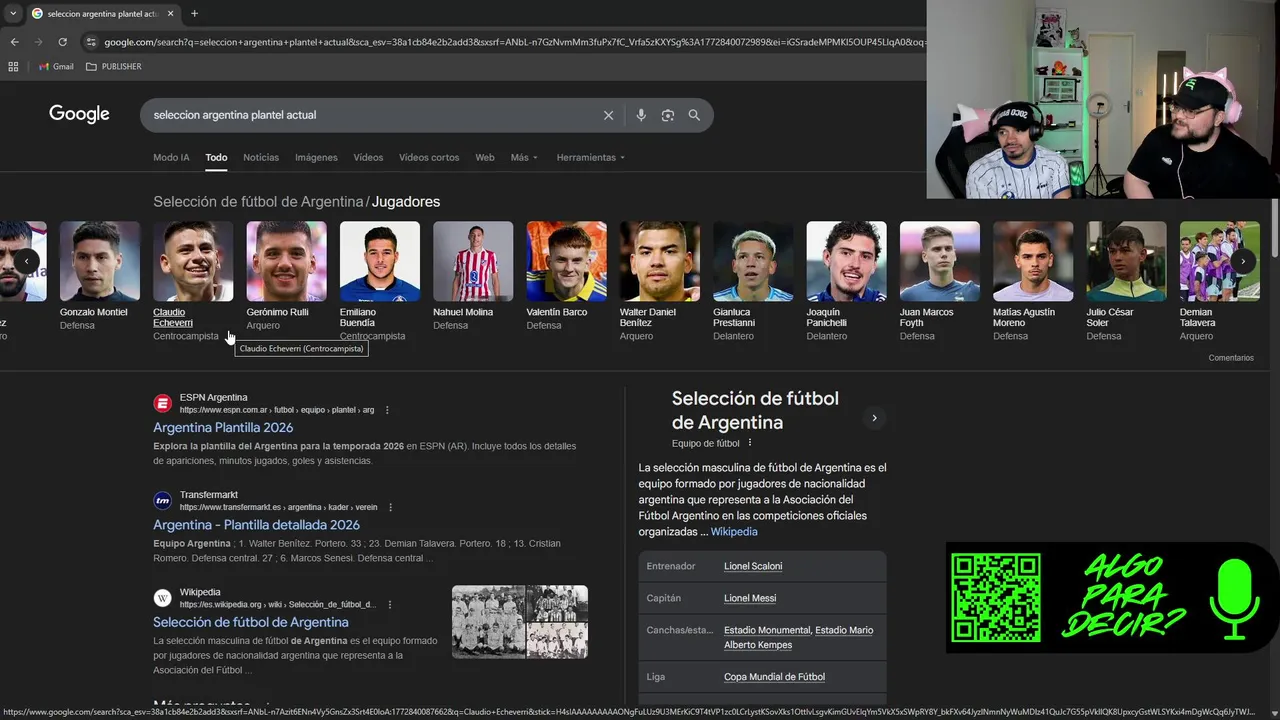Open the Gmail bookmark
Screen dimensions: 1280x720
(56, 66)
